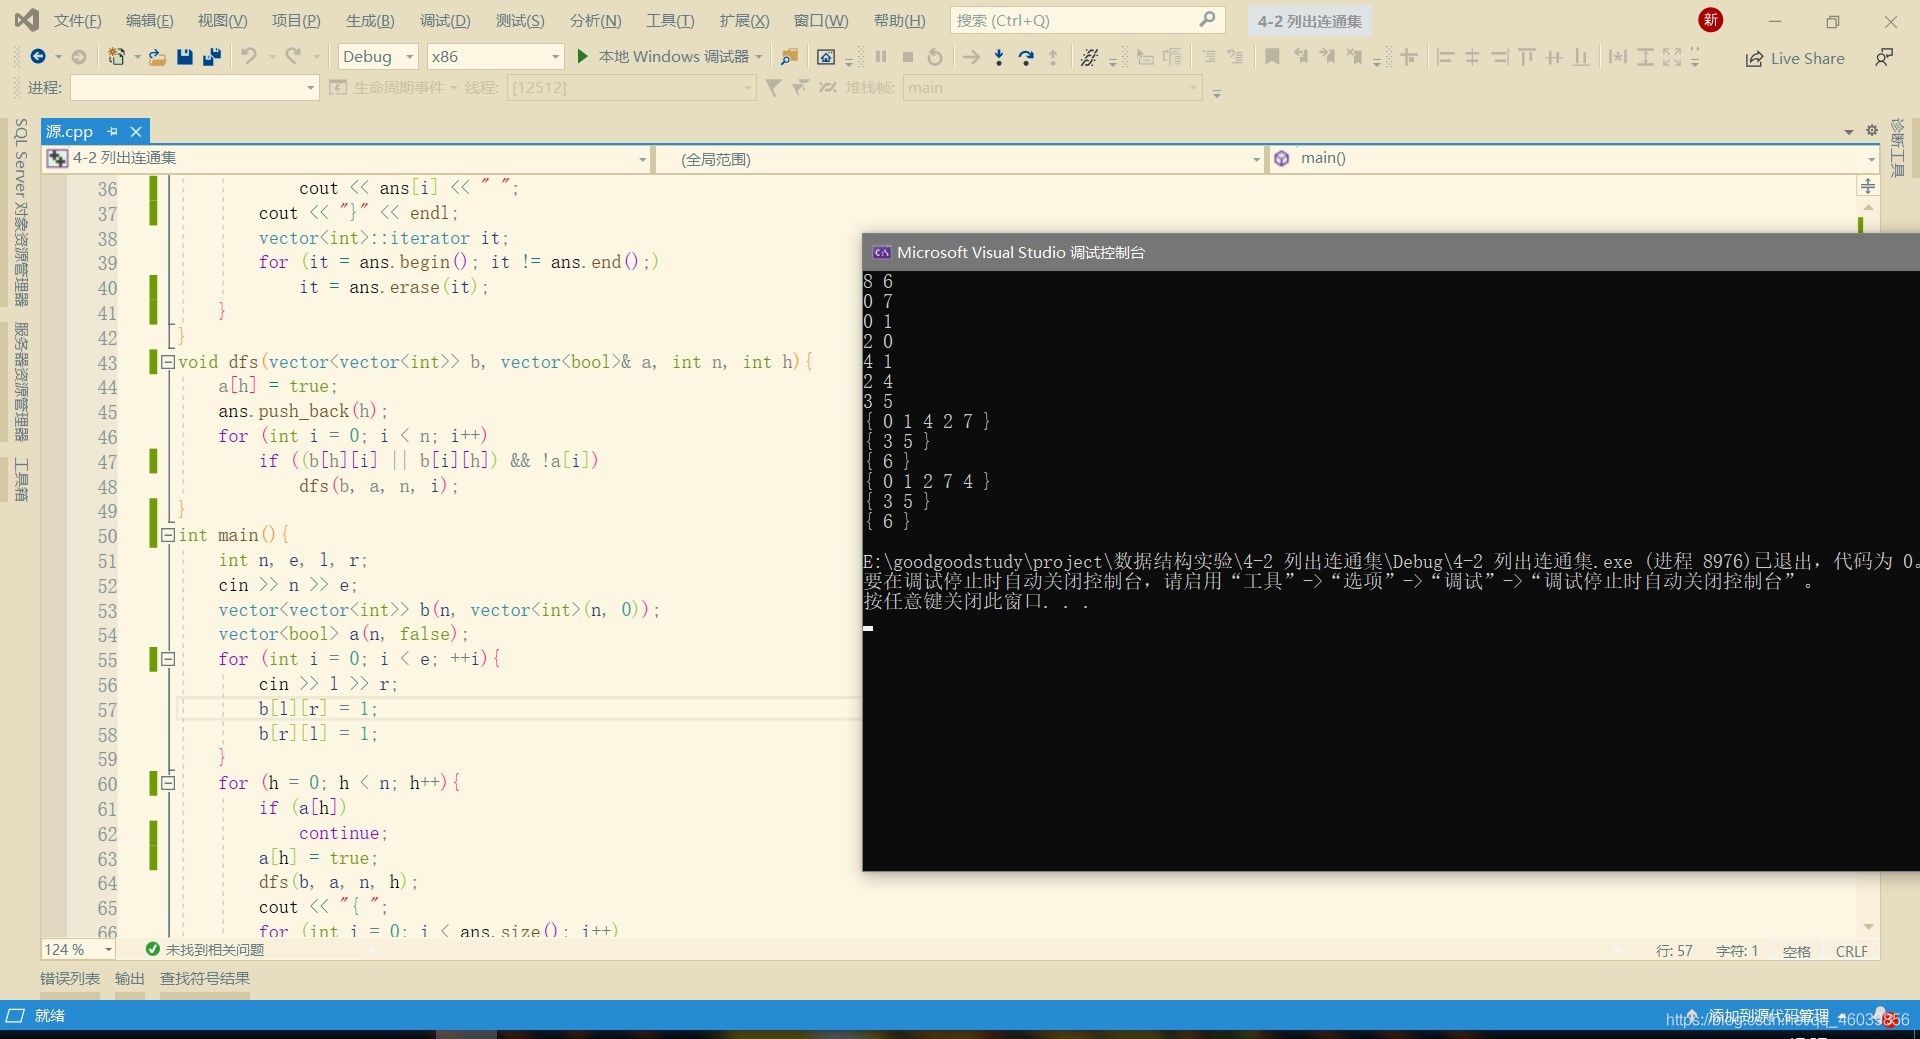This screenshot has height=1039, width=1920.
Task: Open the 服务器资源管理器 side panel
Action: click(21, 382)
